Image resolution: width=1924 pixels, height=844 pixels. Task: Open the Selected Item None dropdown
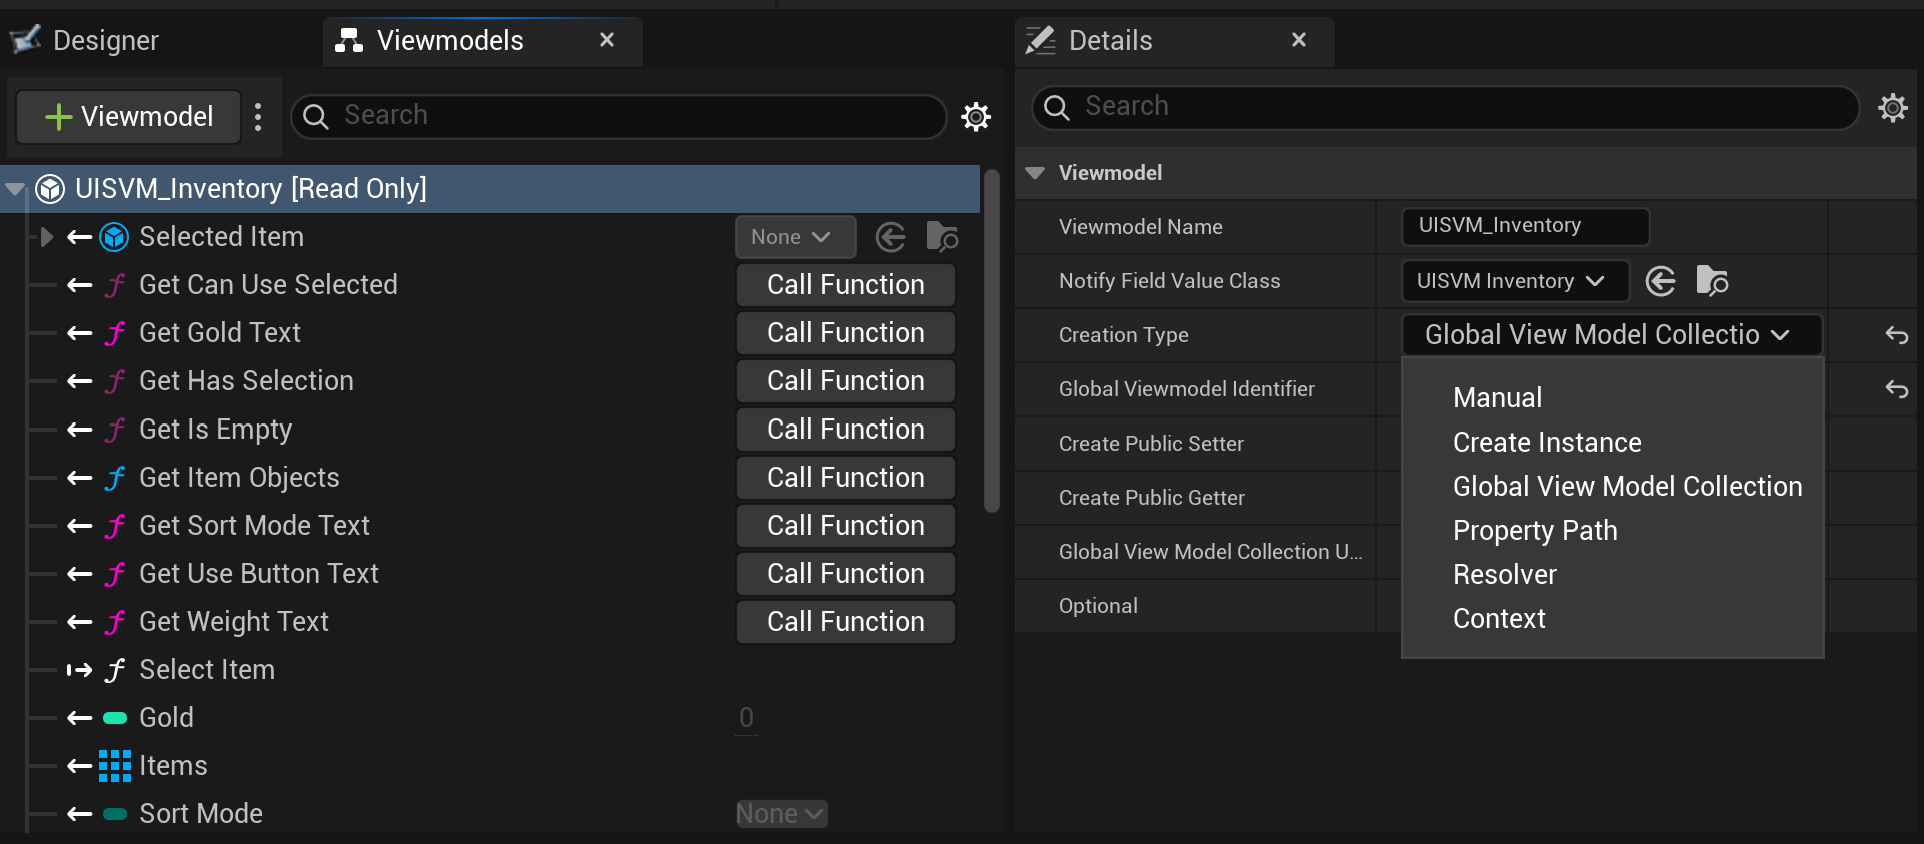796,237
